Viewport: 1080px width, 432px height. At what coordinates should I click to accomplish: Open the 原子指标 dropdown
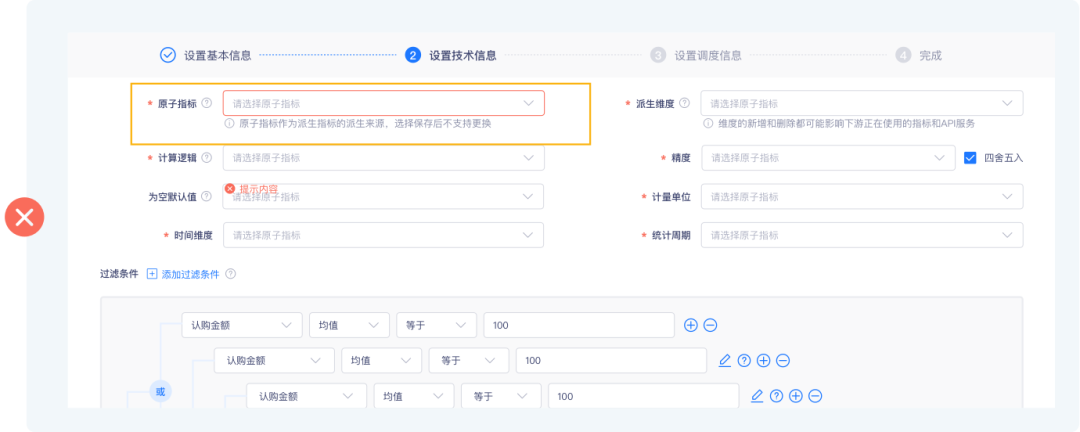pos(384,103)
